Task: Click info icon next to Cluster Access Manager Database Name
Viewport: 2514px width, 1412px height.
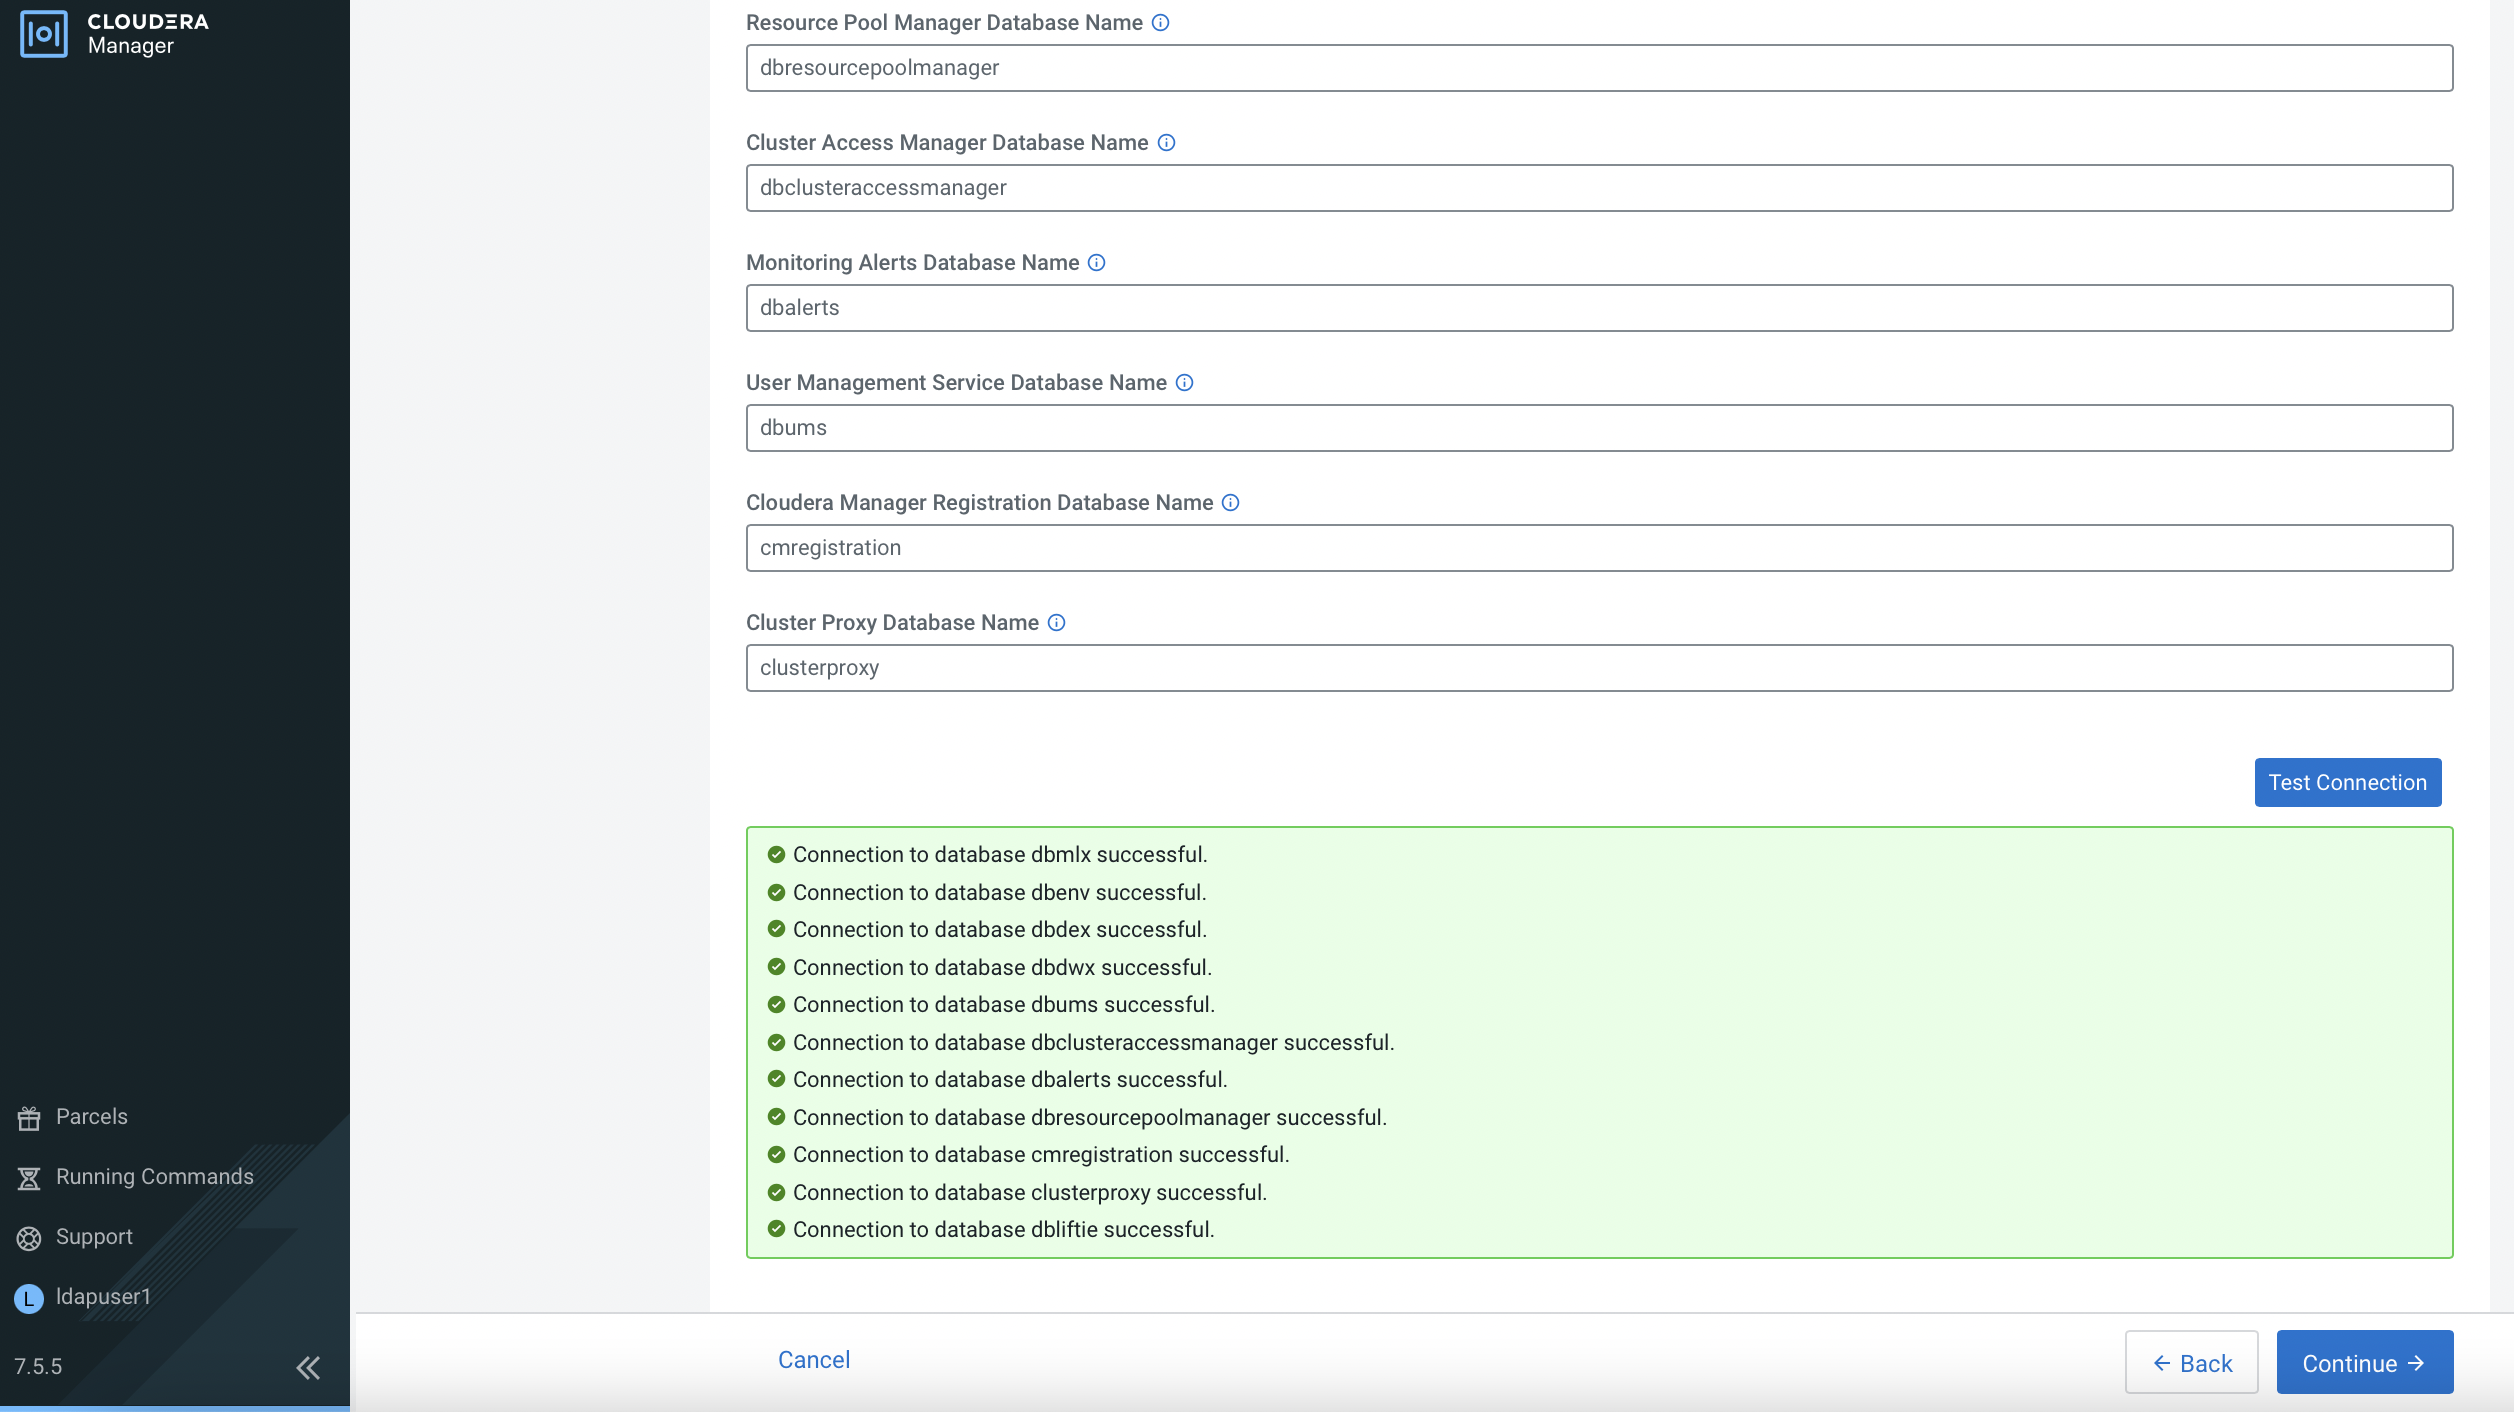Action: click(1166, 143)
